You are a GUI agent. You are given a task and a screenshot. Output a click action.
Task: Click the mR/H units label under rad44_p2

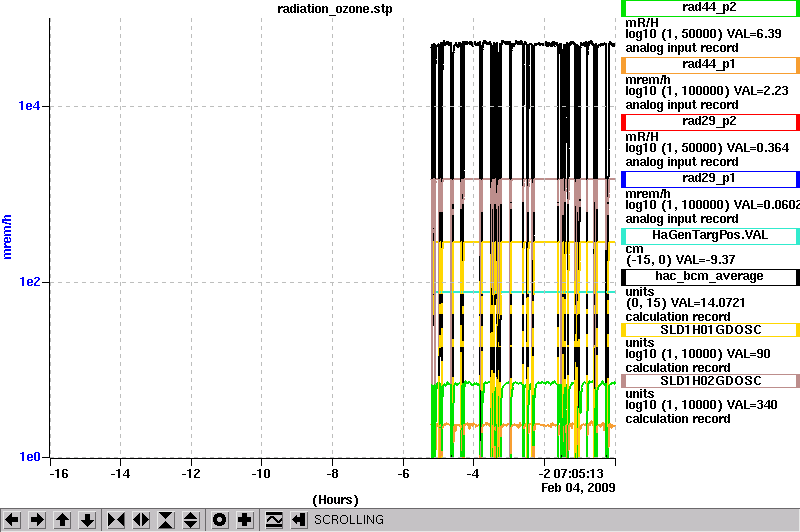coord(642,23)
